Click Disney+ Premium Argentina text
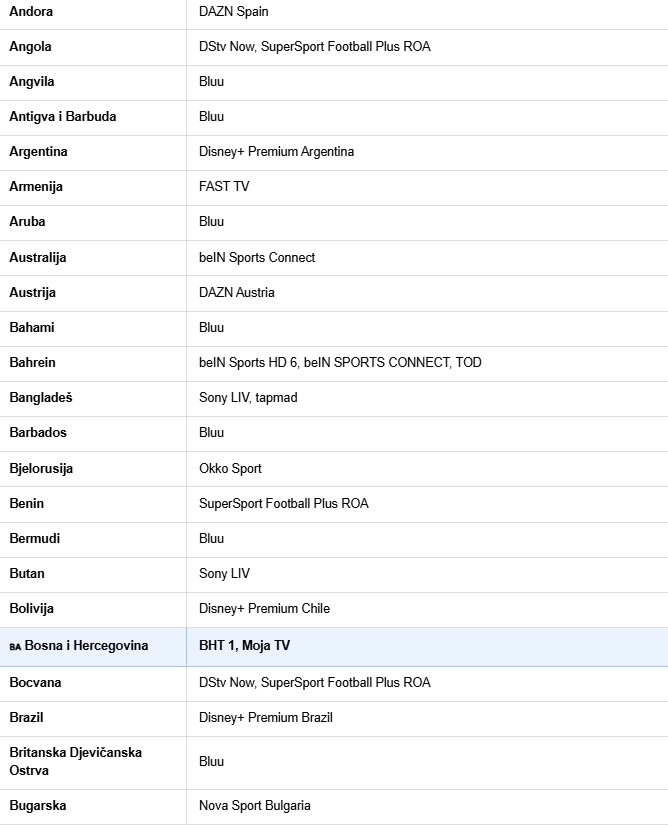Viewport: 668px width, 825px height. coord(276,152)
